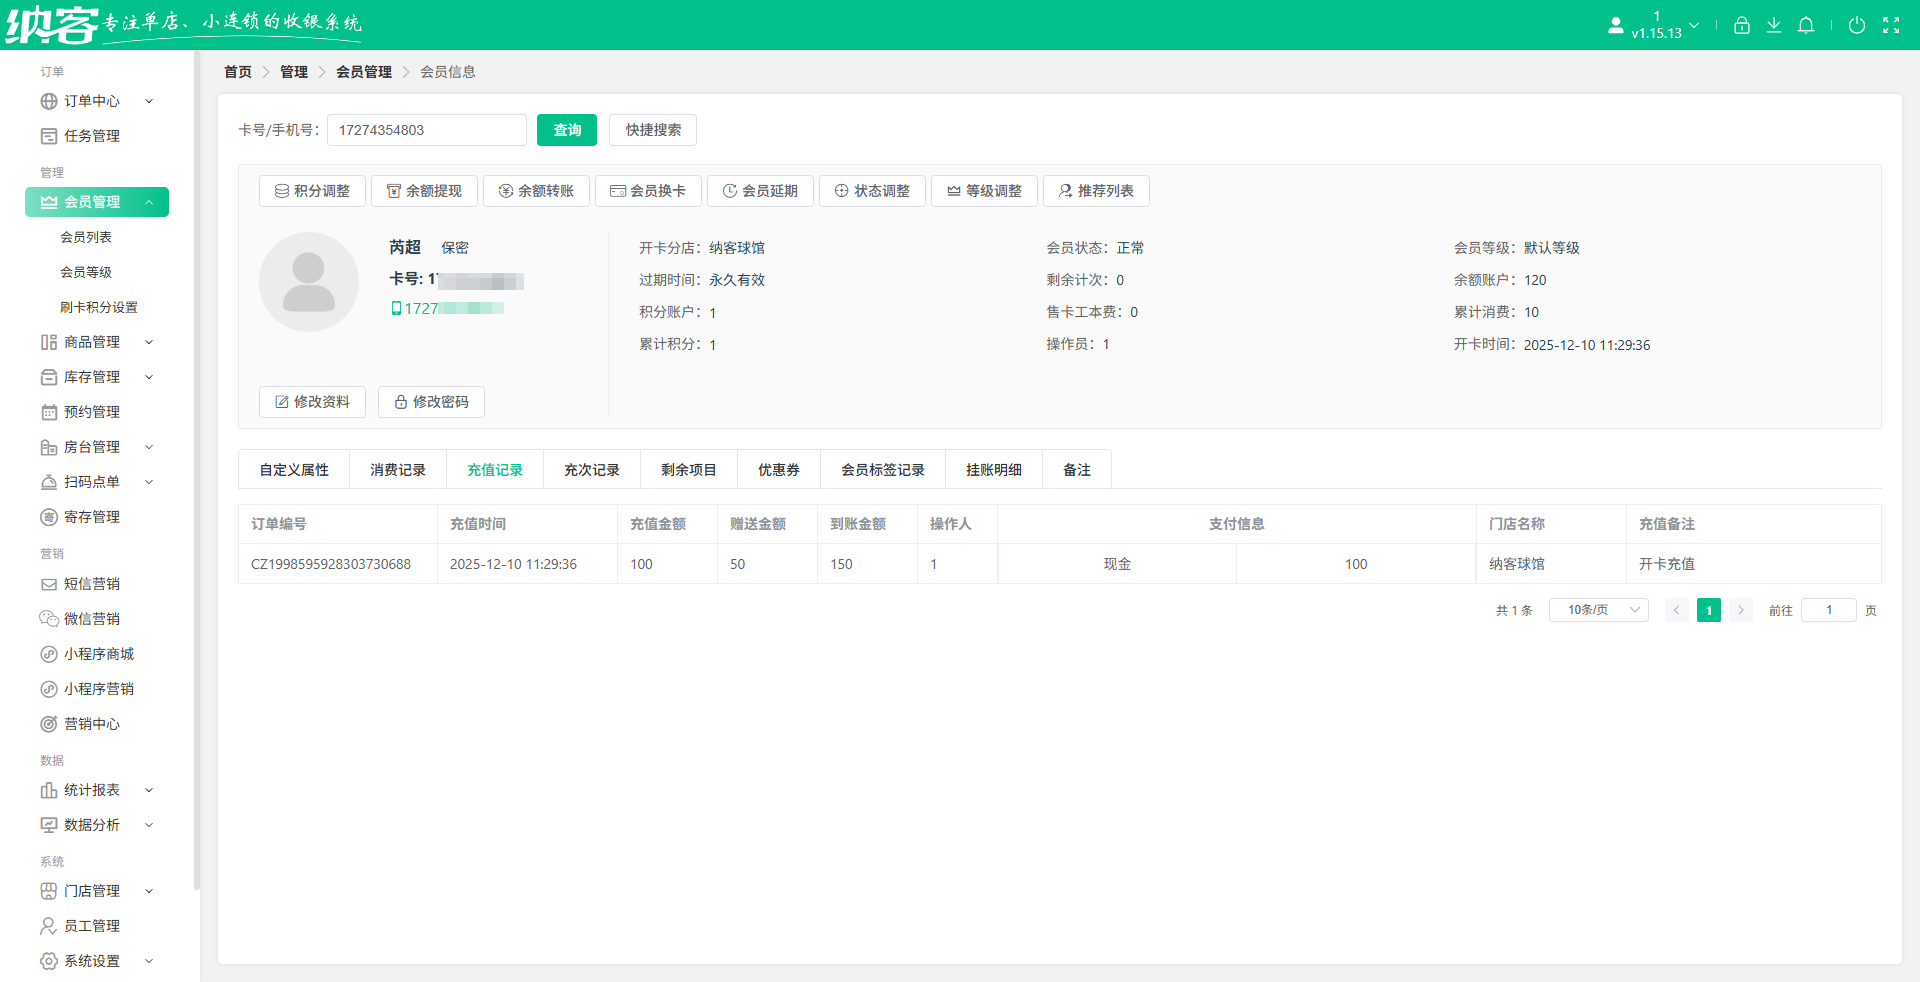Click the download icon in top bar
Image resolution: width=1920 pixels, height=982 pixels.
click(1774, 25)
